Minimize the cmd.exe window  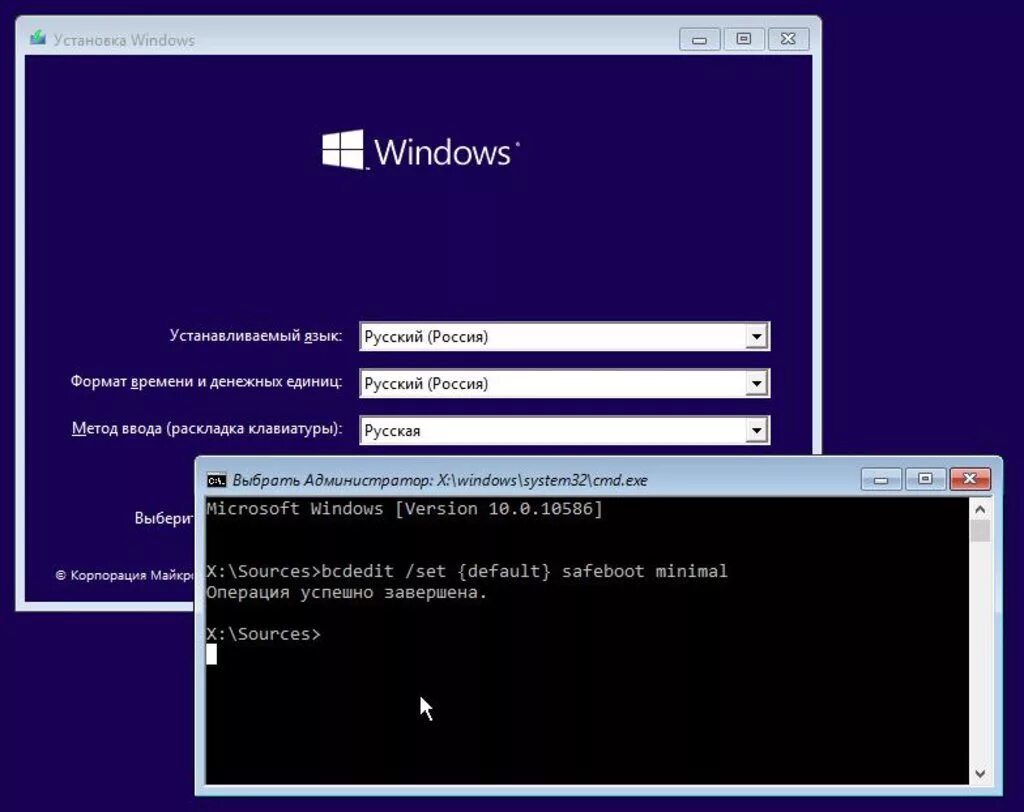[x=881, y=479]
